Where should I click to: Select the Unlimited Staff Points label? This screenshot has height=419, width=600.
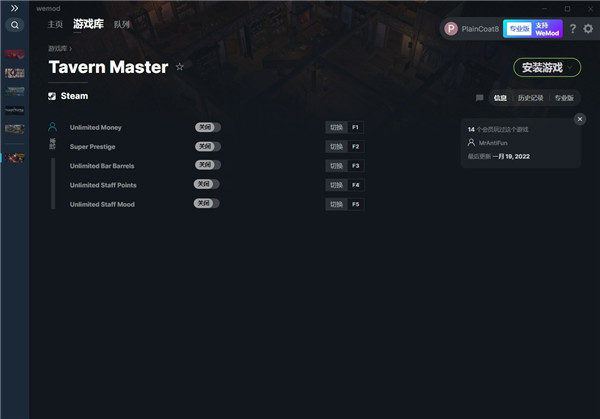tap(103, 185)
